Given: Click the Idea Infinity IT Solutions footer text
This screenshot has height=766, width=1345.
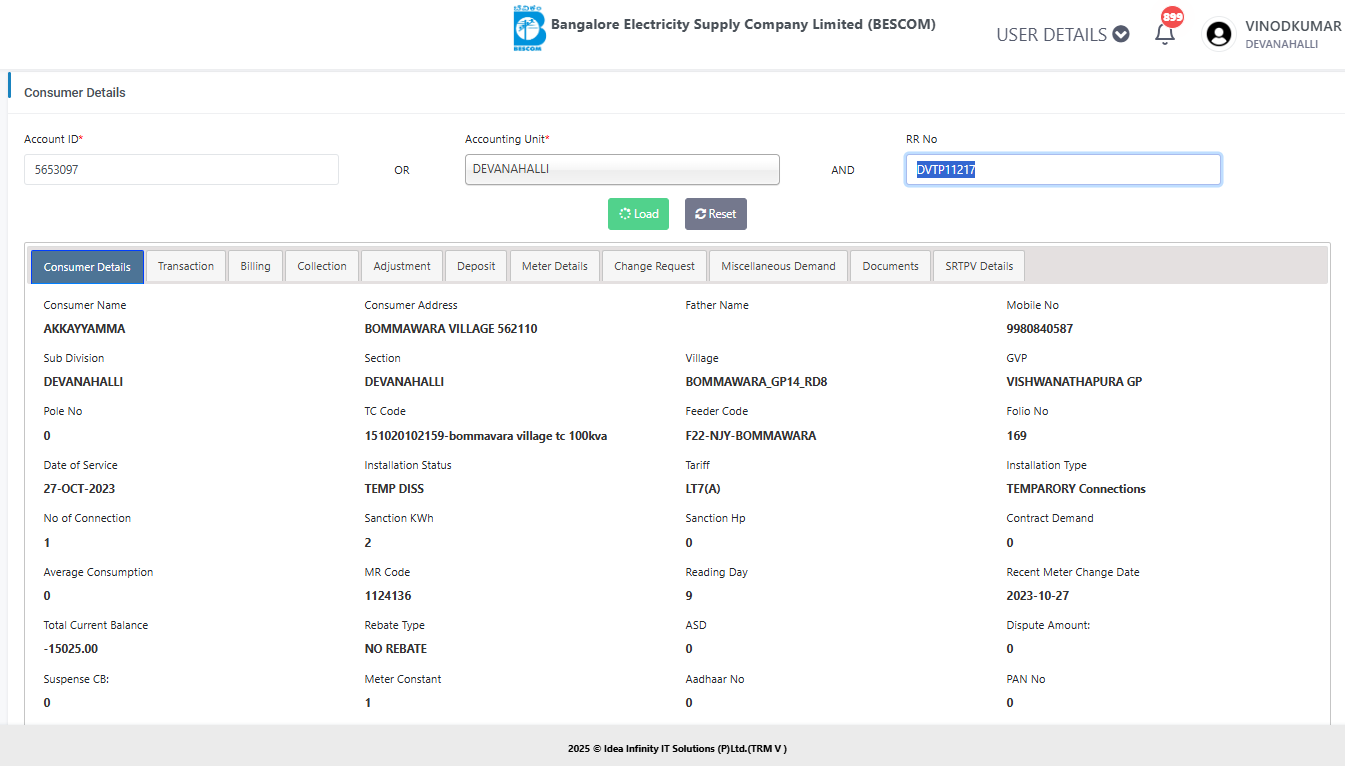Looking at the screenshot, I should click(x=677, y=748).
